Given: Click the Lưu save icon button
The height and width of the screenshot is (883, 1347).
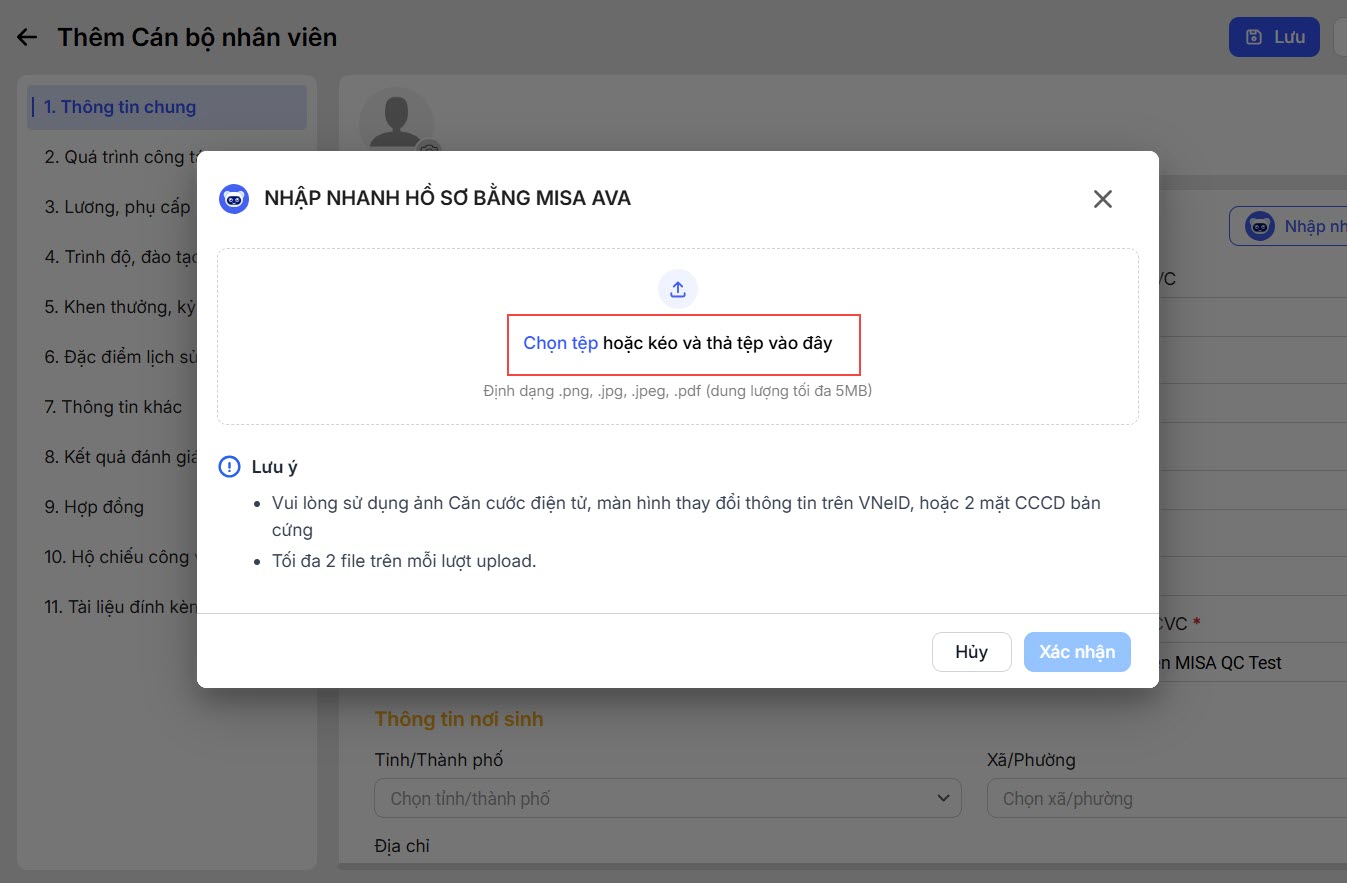Looking at the screenshot, I should (1274, 37).
